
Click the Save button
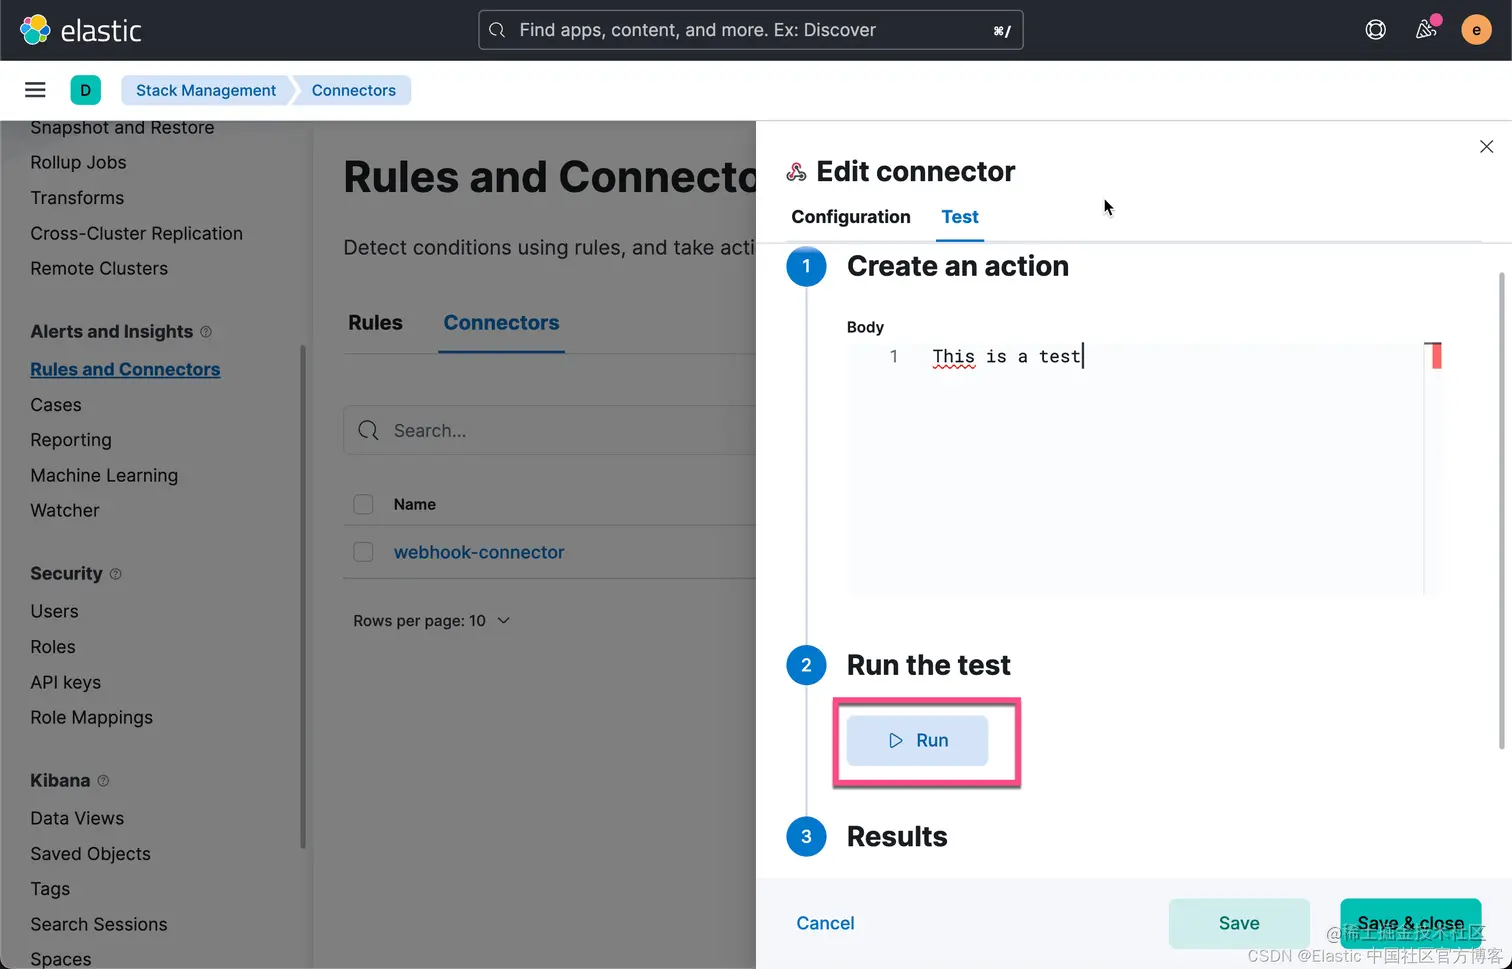[x=1239, y=923]
